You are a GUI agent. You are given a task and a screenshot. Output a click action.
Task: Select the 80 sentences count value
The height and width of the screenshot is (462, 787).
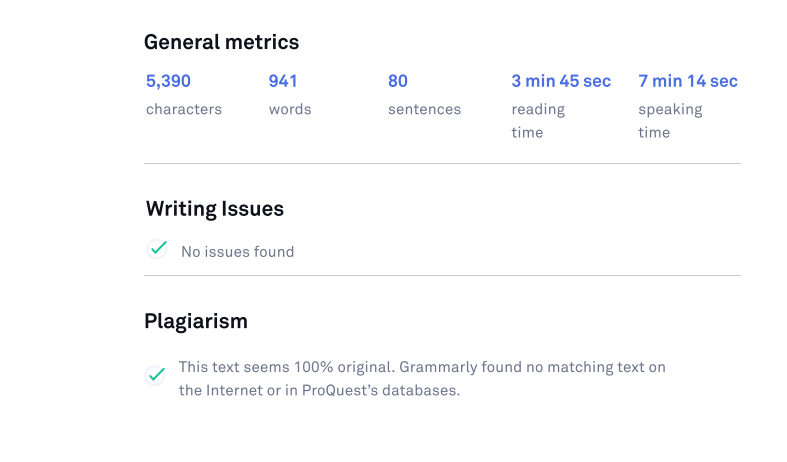click(398, 81)
